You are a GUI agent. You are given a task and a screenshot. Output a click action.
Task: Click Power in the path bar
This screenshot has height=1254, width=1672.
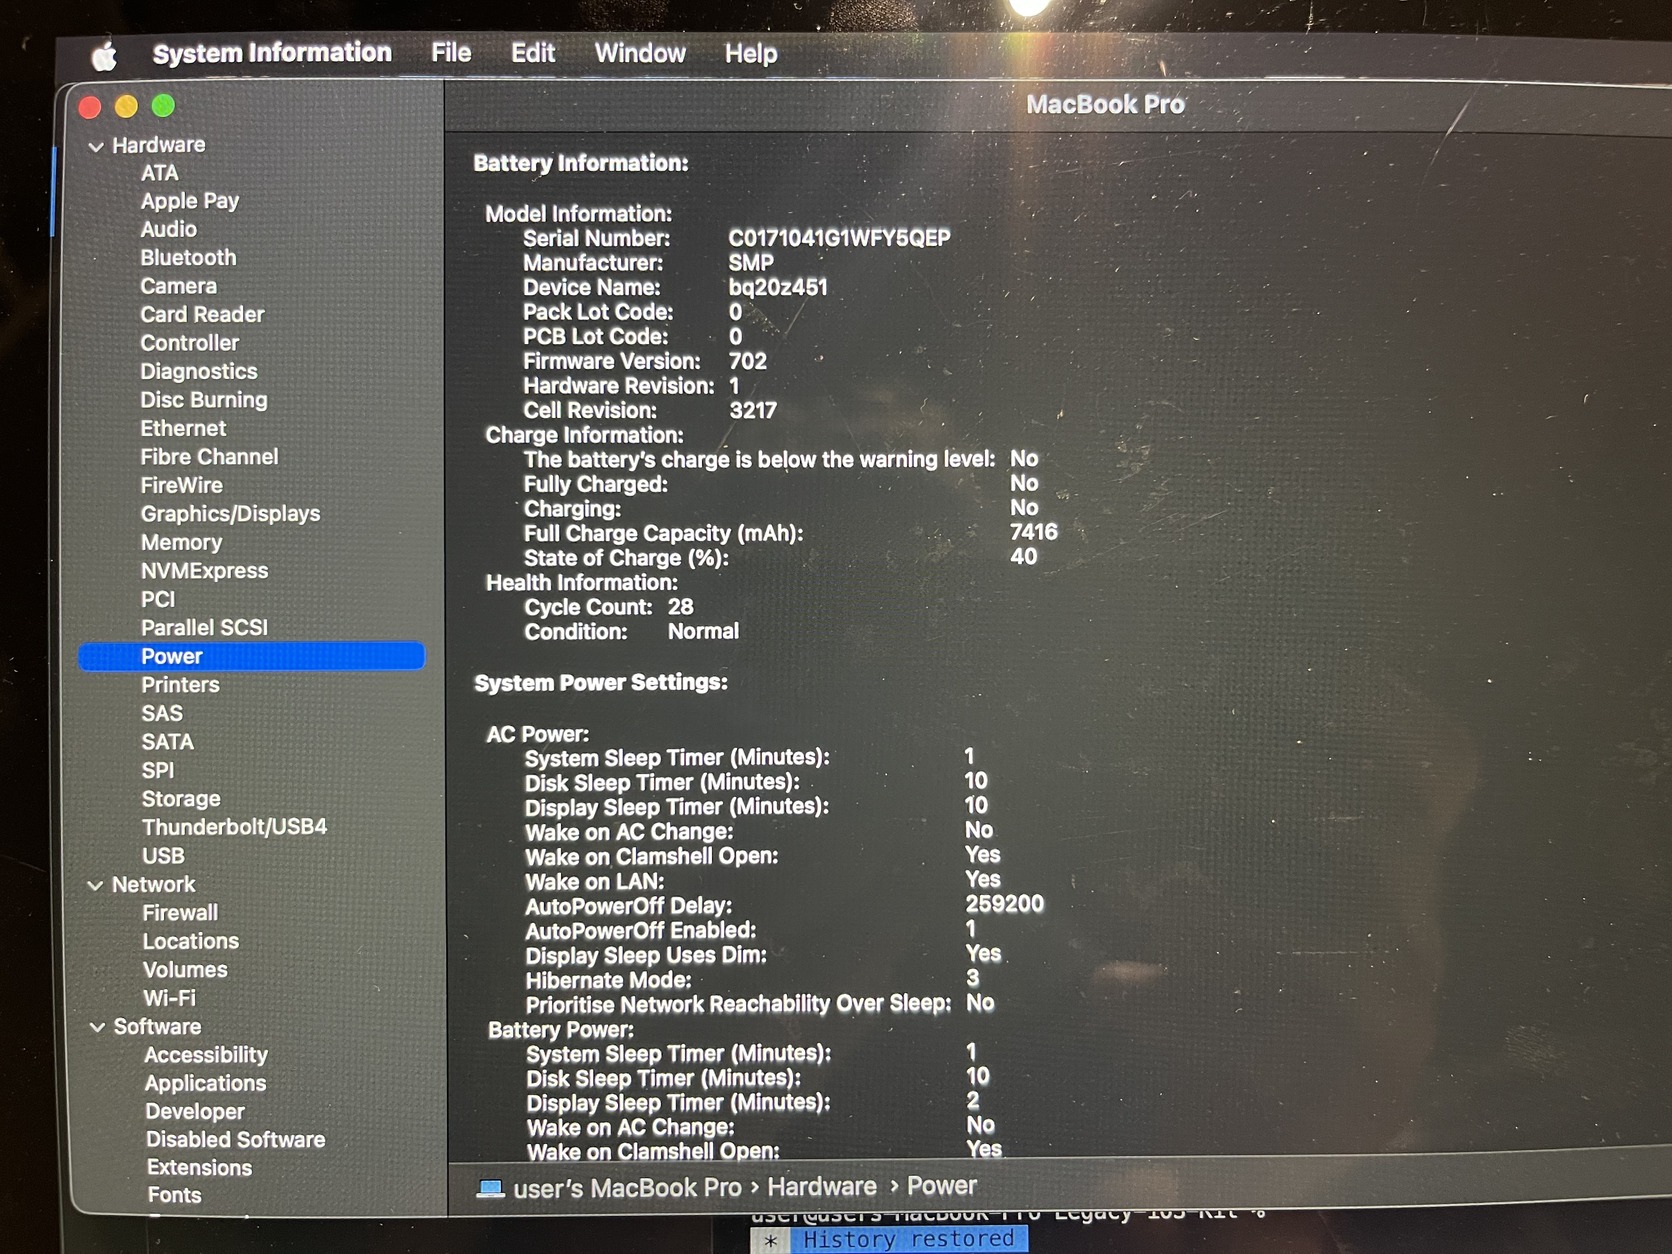point(942,1186)
